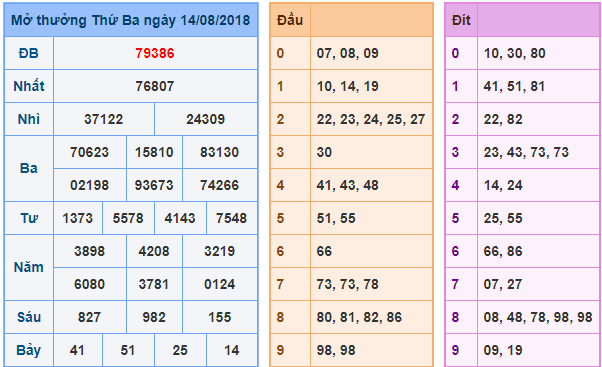Click Tư prize number 7548

click(231, 218)
